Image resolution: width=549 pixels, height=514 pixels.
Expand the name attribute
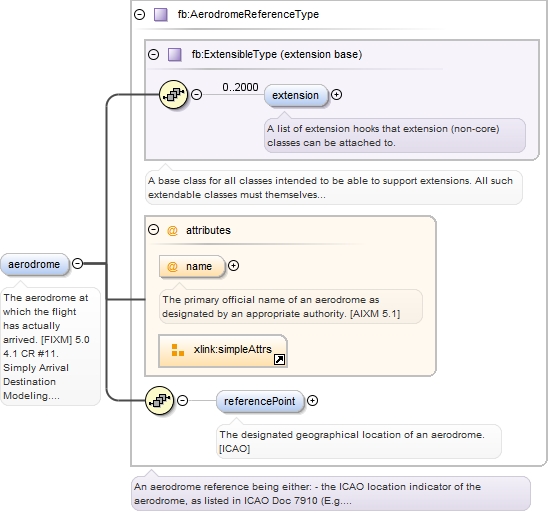[x=234, y=266]
